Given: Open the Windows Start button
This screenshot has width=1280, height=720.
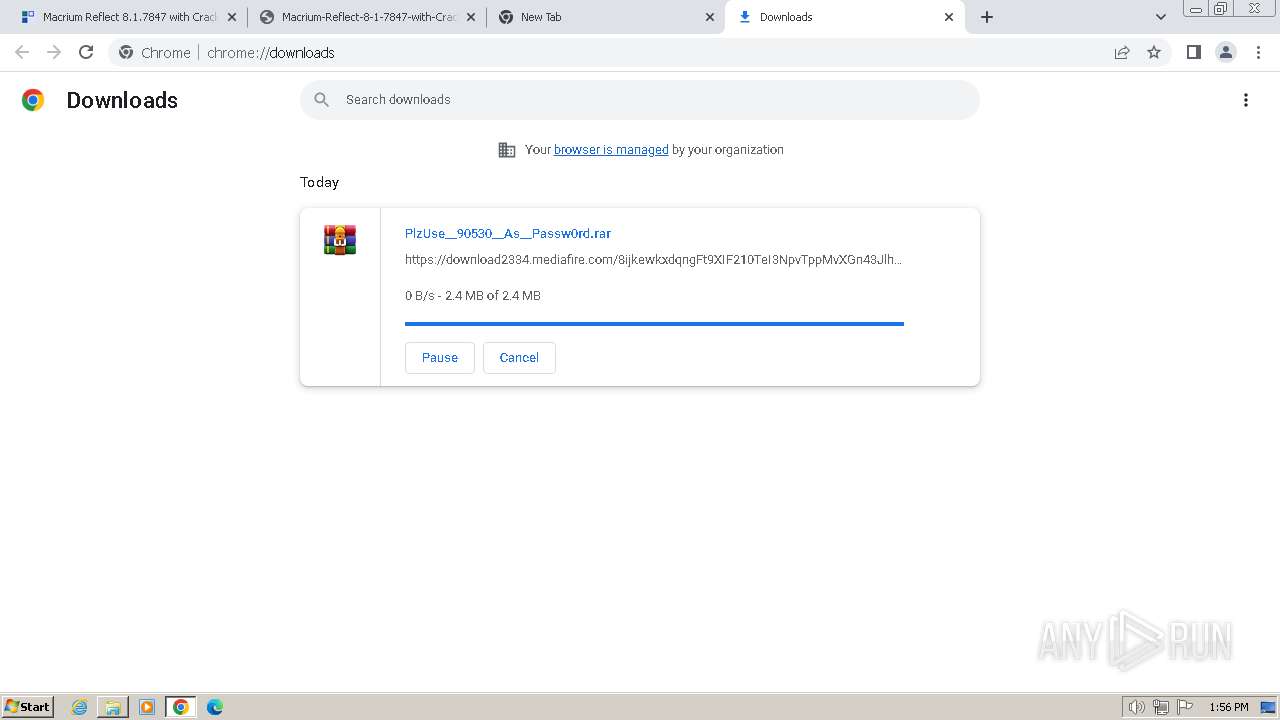Looking at the screenshot, I should [28, 707].
